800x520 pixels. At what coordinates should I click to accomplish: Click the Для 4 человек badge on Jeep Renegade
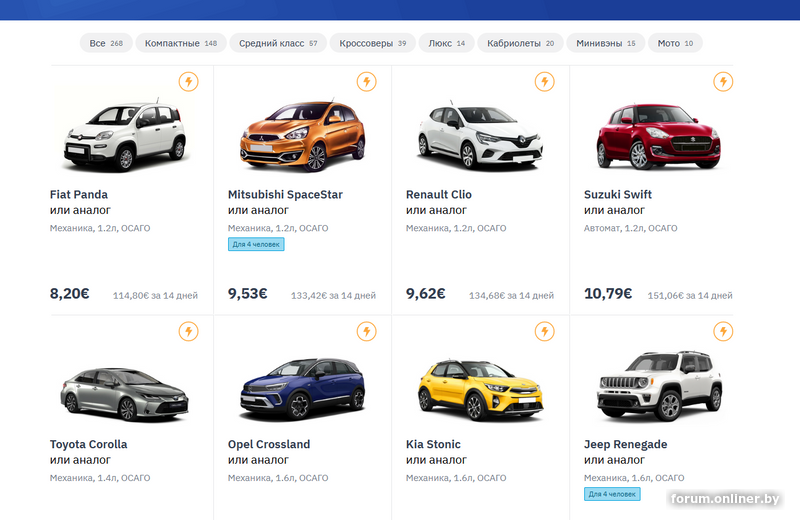coord(612,494)
